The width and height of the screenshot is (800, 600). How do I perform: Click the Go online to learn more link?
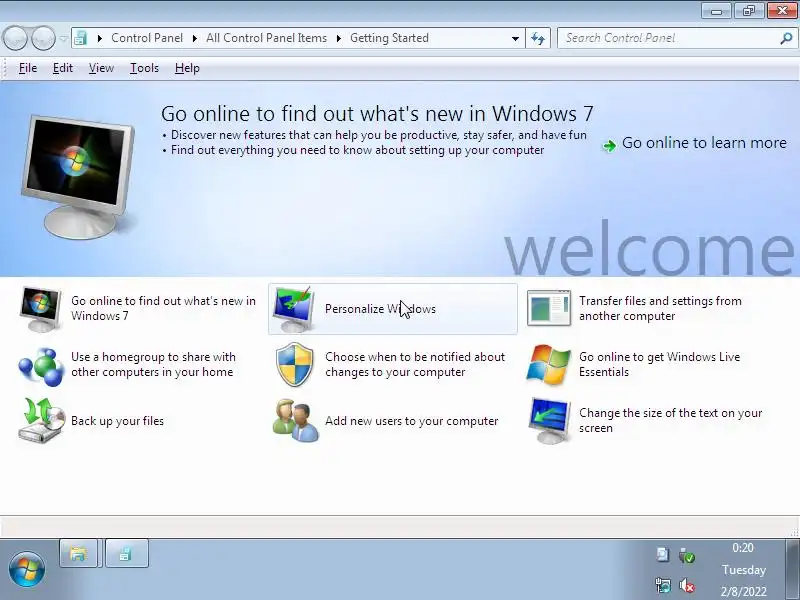point(704,143)
